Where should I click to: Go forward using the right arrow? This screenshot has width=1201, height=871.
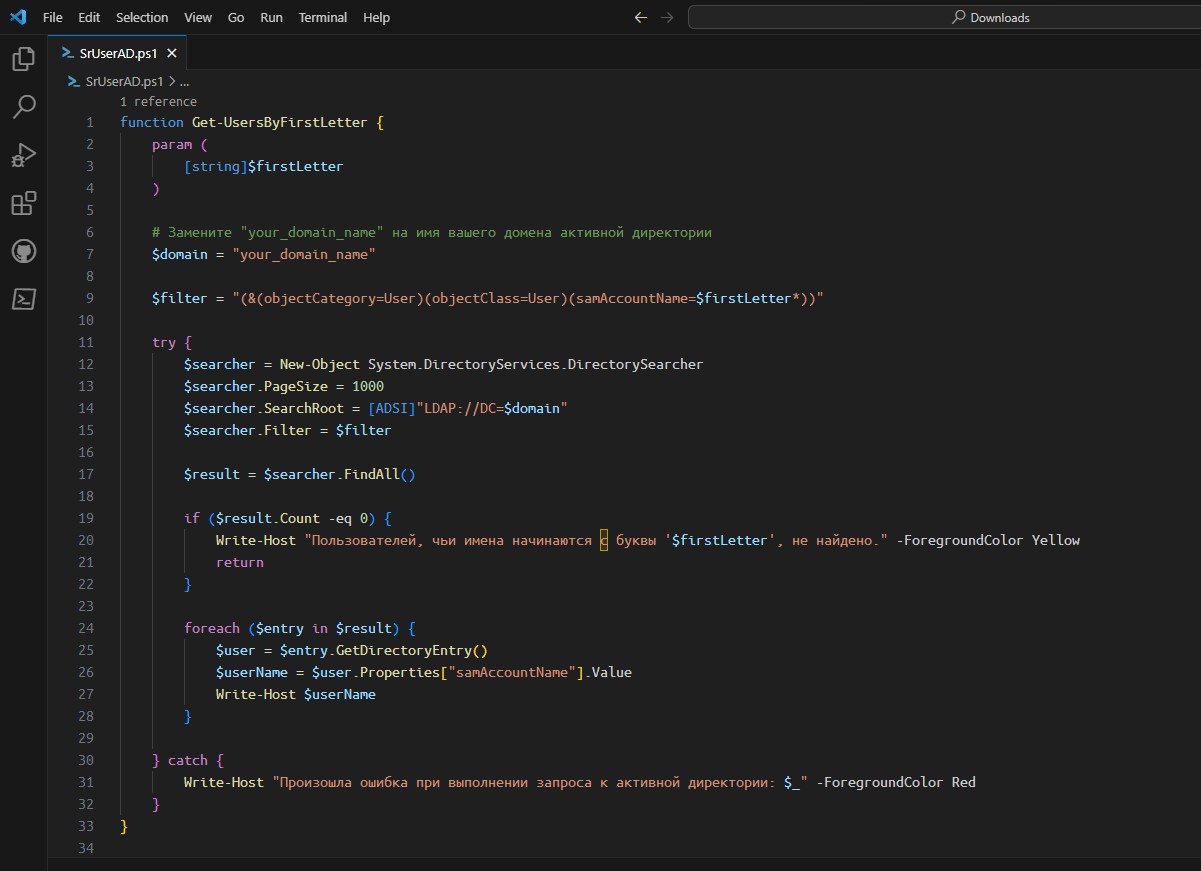[x=667, y=17]
